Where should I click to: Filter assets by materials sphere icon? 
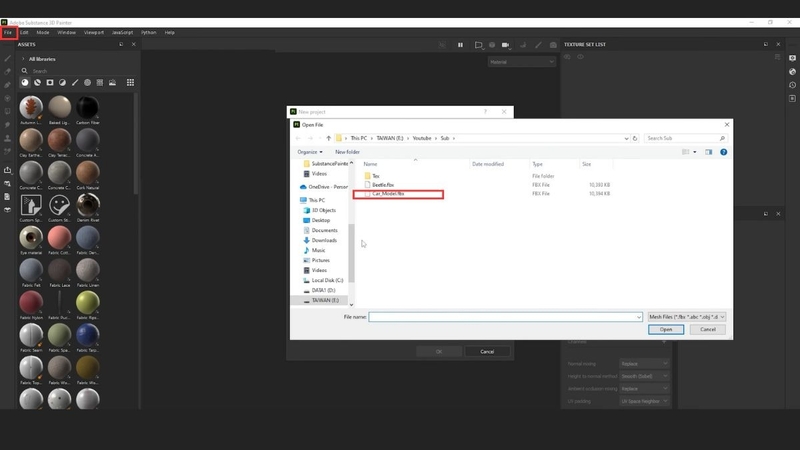click(x=25, y=83)
